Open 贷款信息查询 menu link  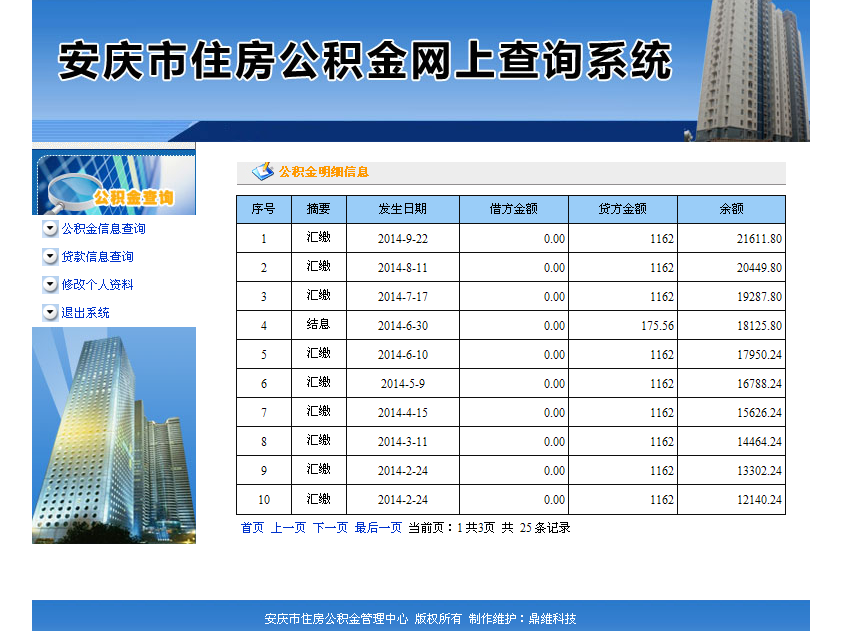tap(98, 257)
